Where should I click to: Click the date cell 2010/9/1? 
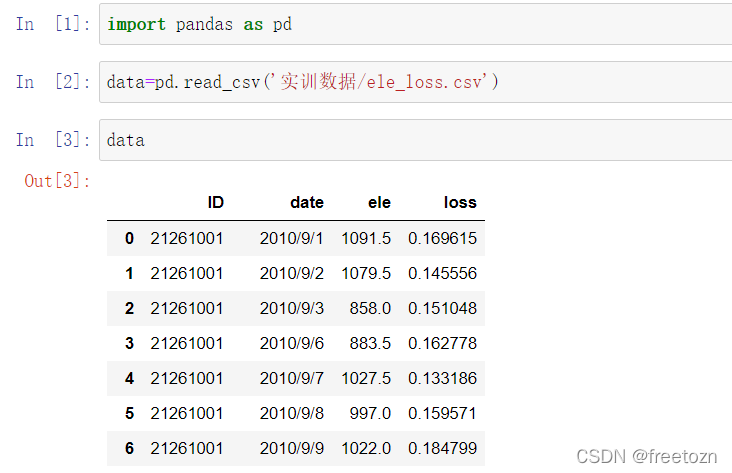click(x=291, y=238)
